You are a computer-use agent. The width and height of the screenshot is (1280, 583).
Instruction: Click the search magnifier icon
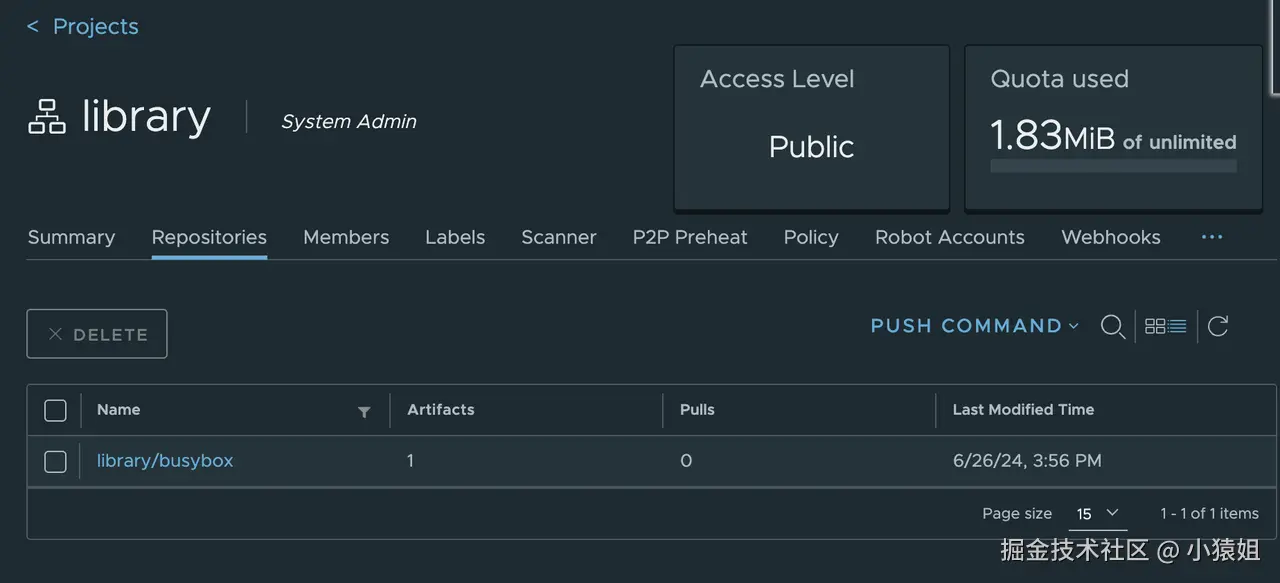(x=1112, y=326)
